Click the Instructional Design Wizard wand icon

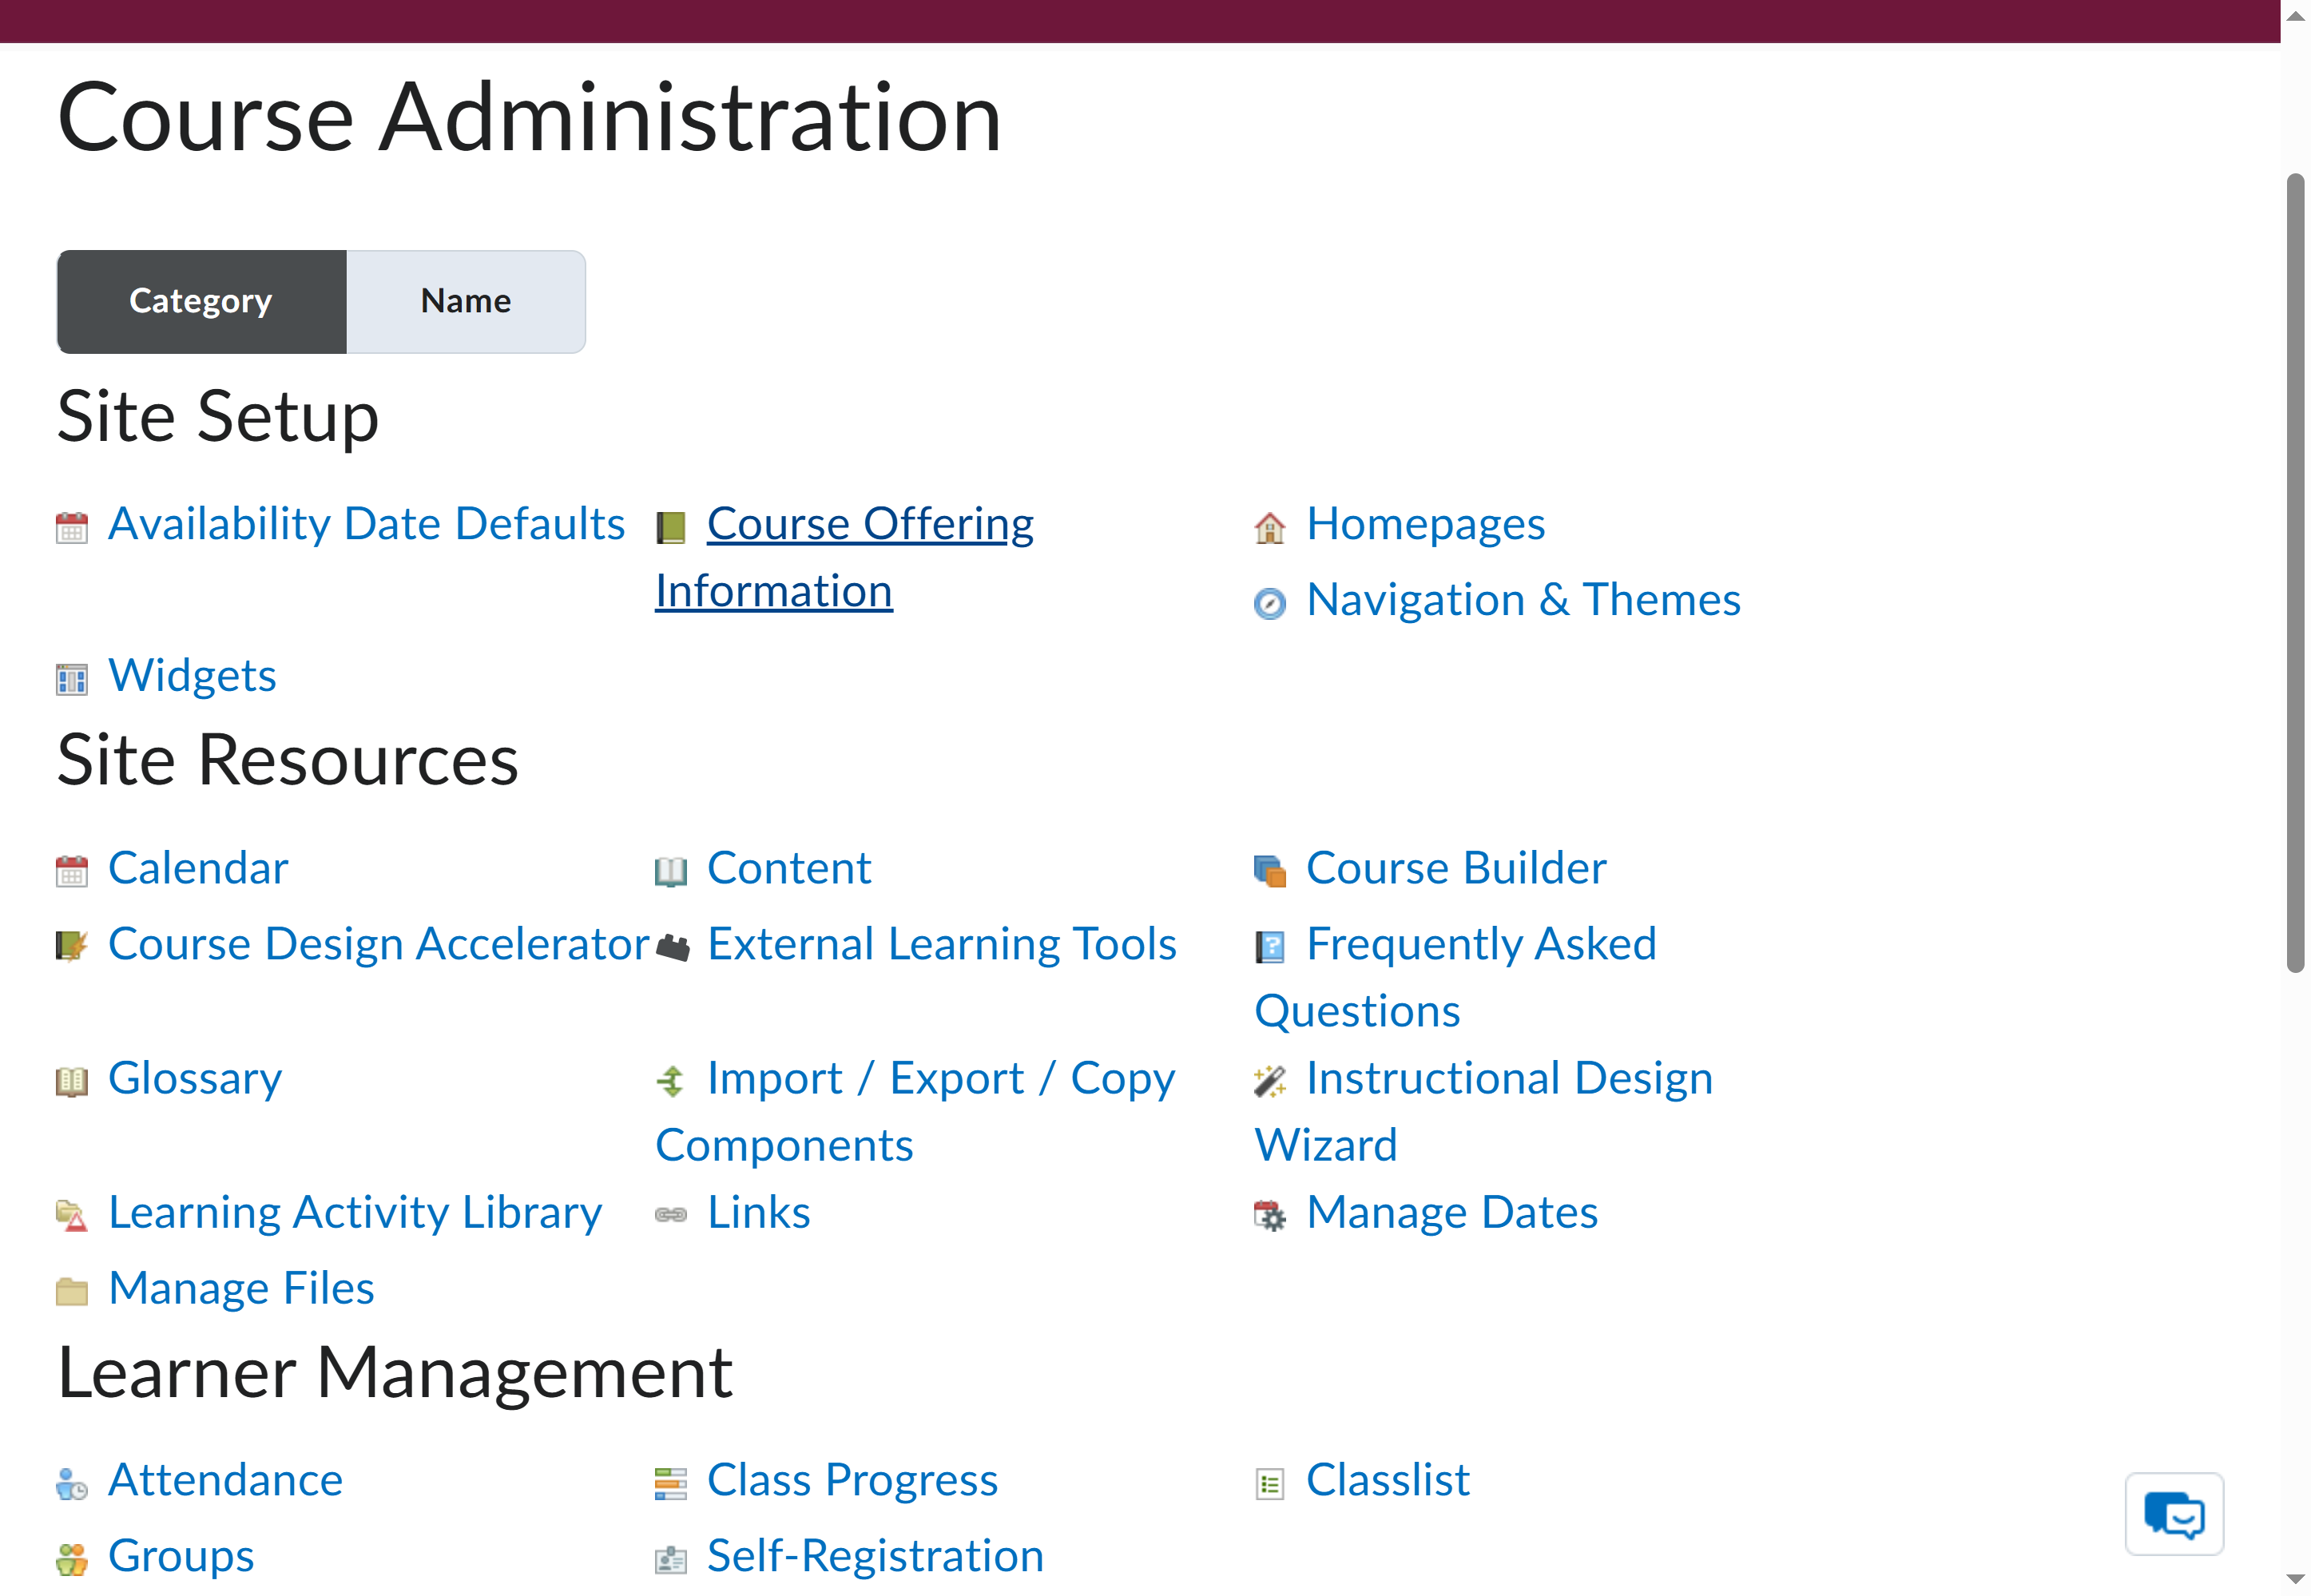point(1269,1081)
